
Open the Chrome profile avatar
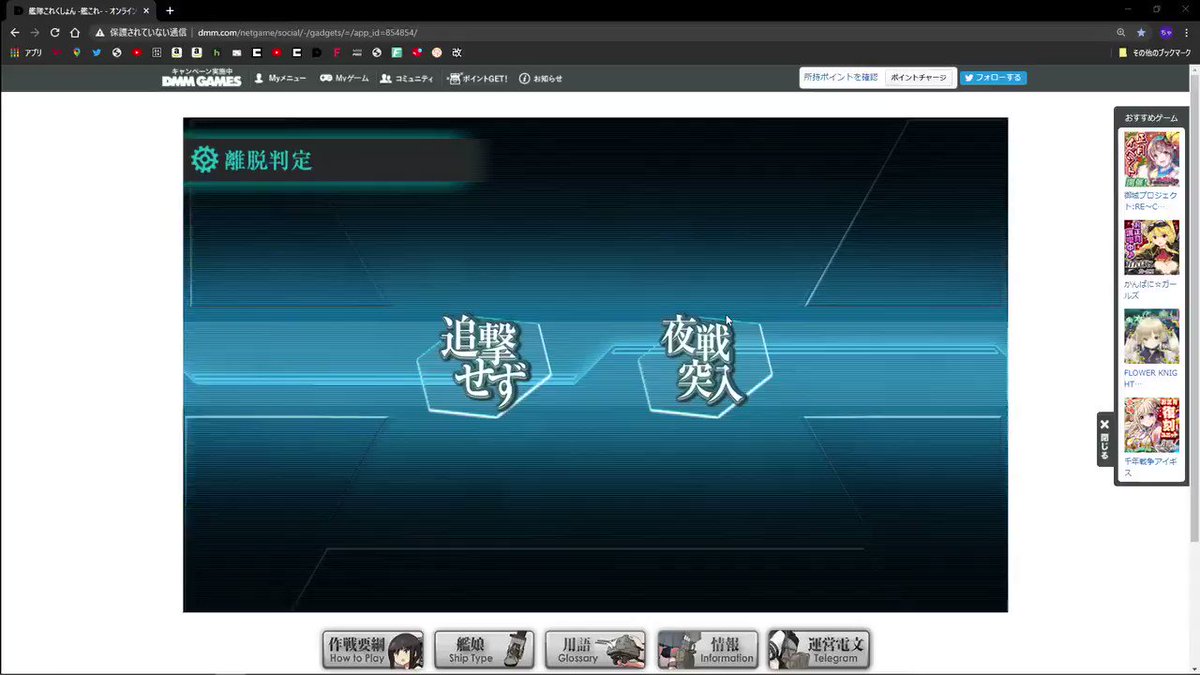[x=1165, y=32]
